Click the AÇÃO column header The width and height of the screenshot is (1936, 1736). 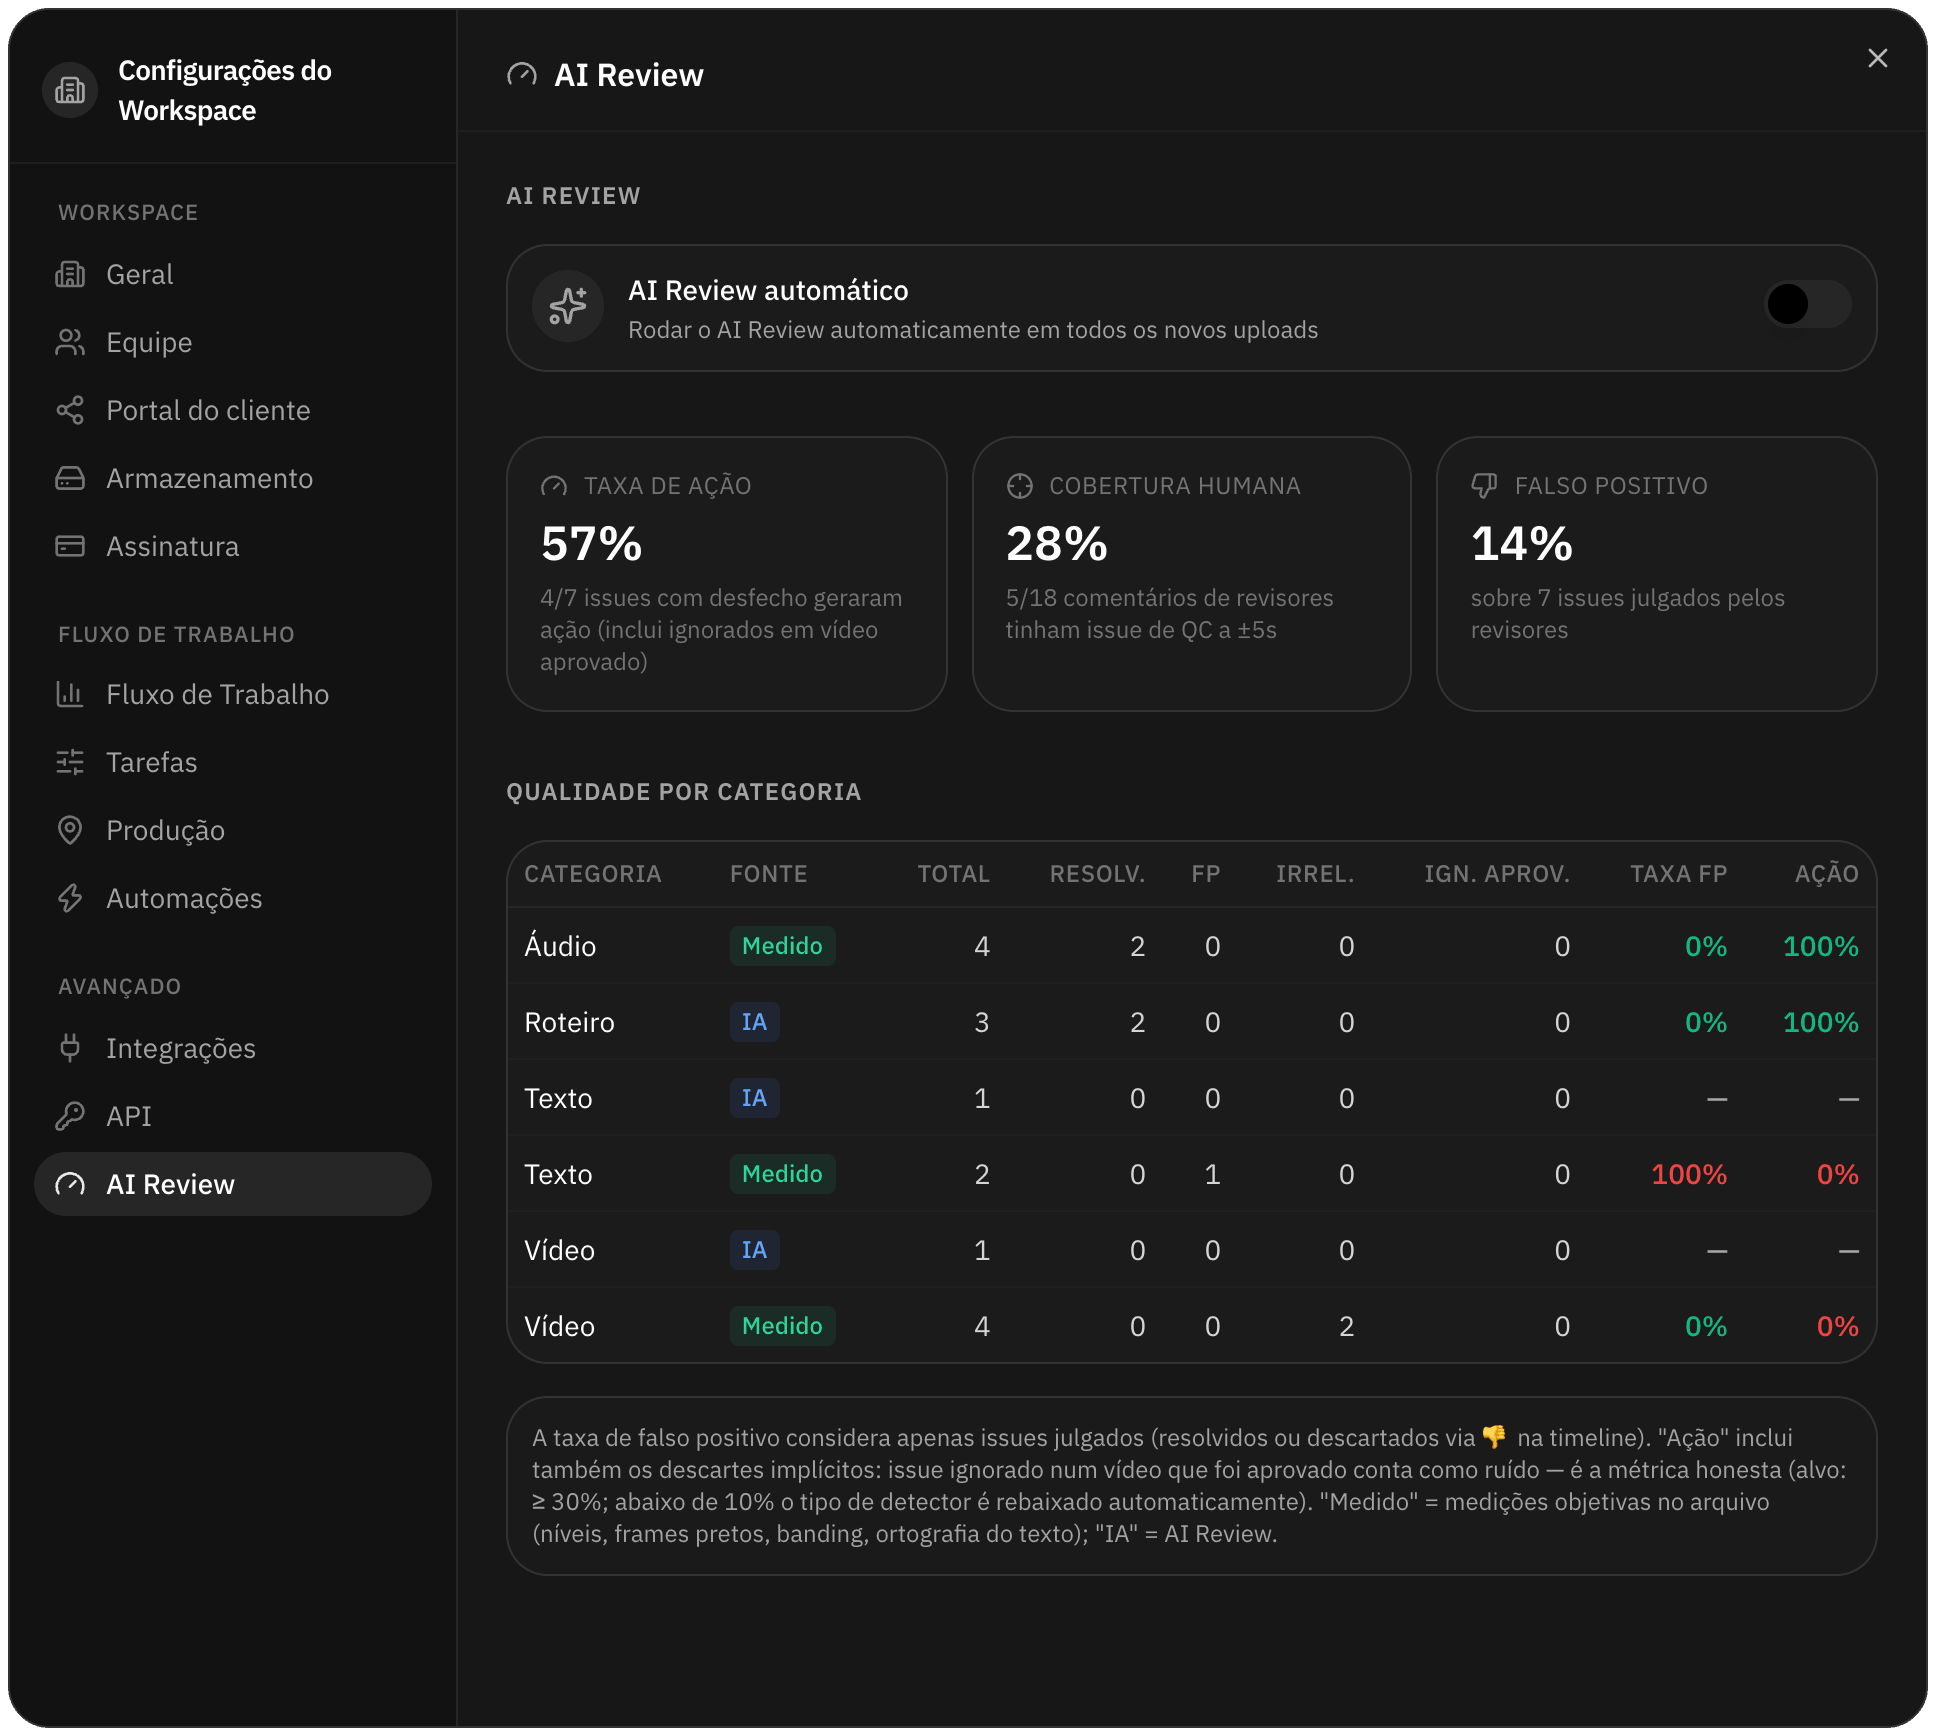1826,874
